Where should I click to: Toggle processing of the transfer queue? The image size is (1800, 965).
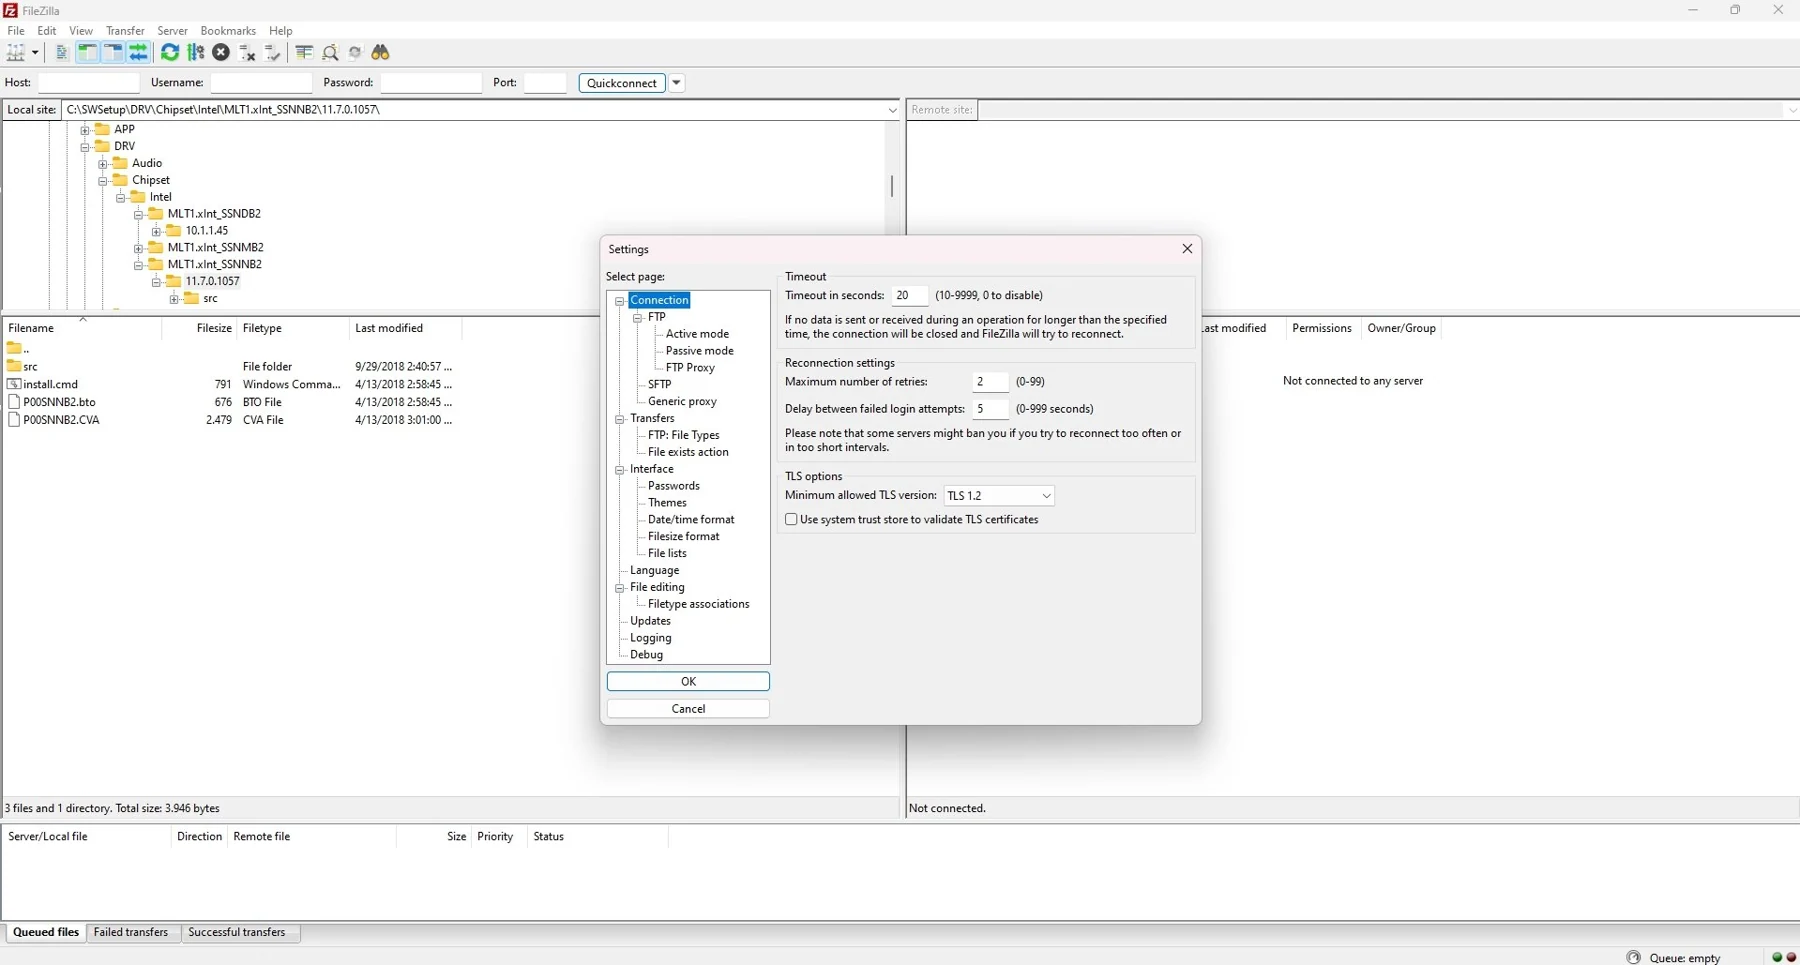(196, 52)
